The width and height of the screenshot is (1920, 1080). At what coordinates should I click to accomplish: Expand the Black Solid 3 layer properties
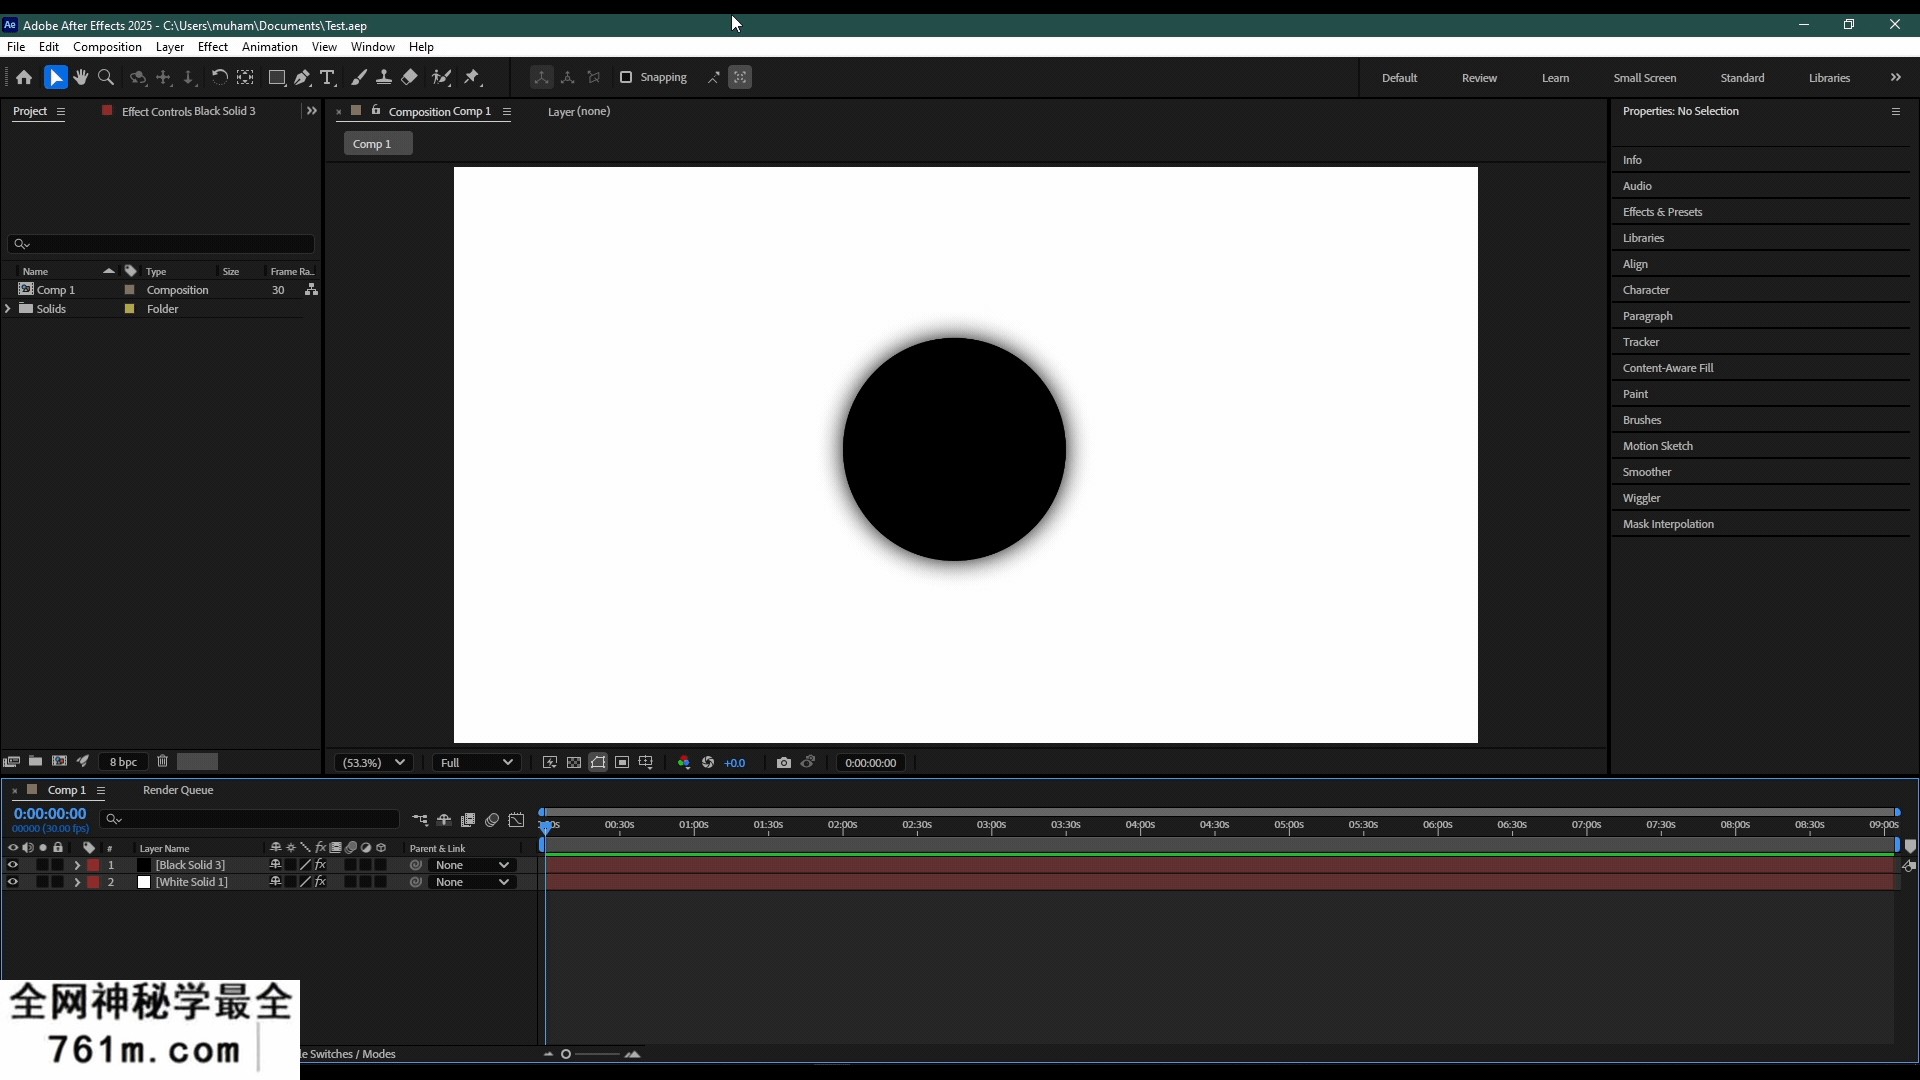click(77, 865)
